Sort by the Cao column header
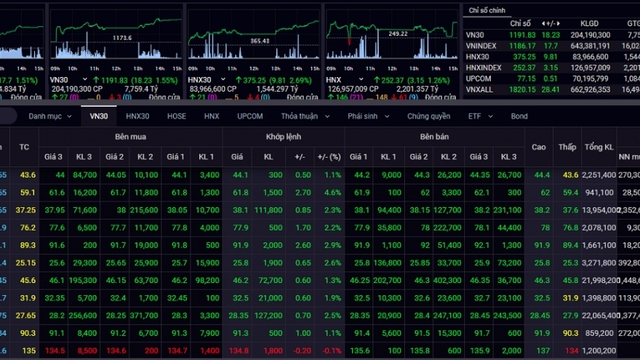The width and height of the screenshot is (640, 360). 538,147
